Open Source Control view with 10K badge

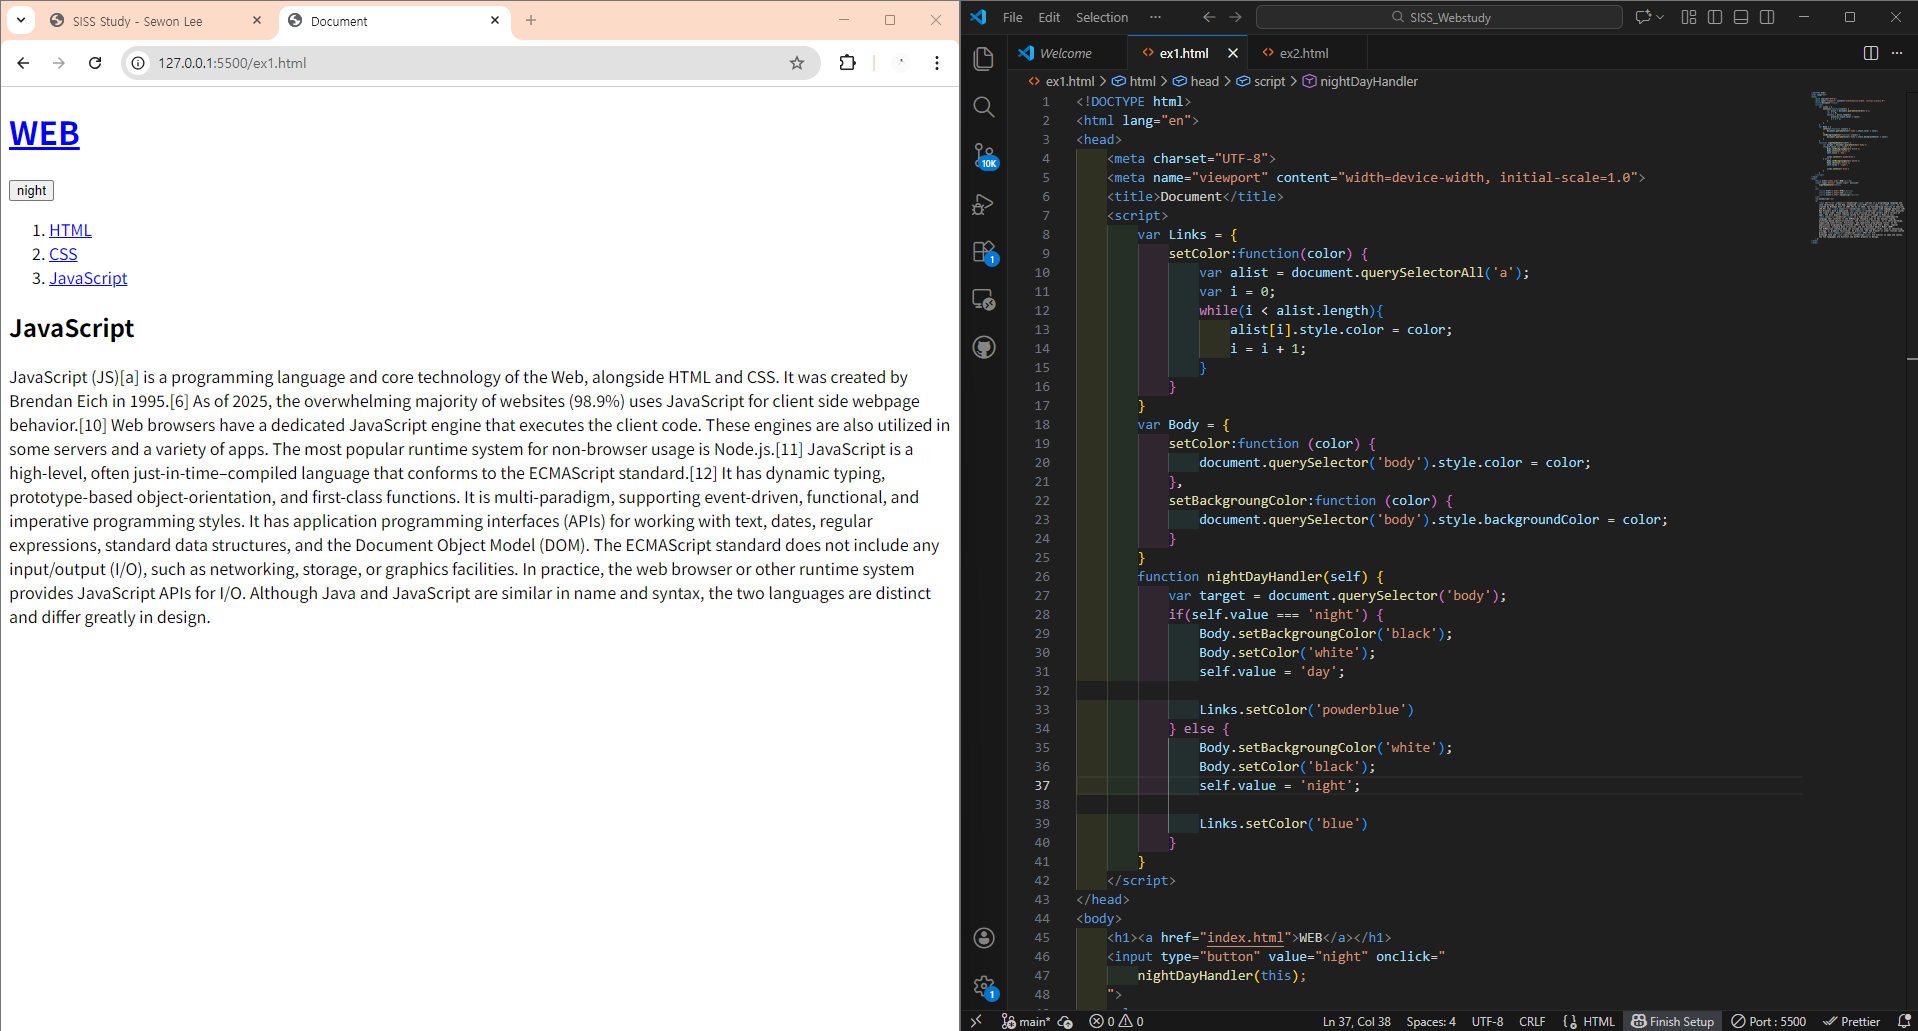coord(984,155)
